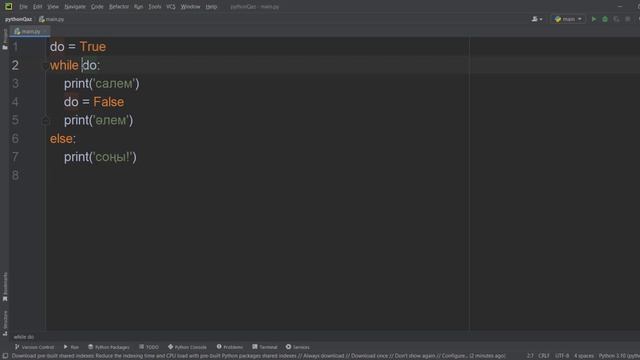Open the Problems tool window
This screenshot has height=360, width=640.
pyautogui.click(x=230, y=347)
